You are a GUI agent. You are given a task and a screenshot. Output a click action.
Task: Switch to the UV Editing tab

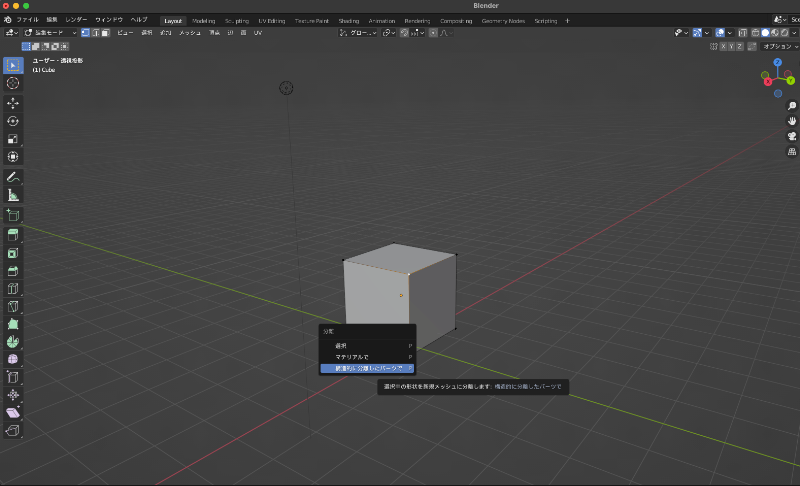[x=271, y=21]
